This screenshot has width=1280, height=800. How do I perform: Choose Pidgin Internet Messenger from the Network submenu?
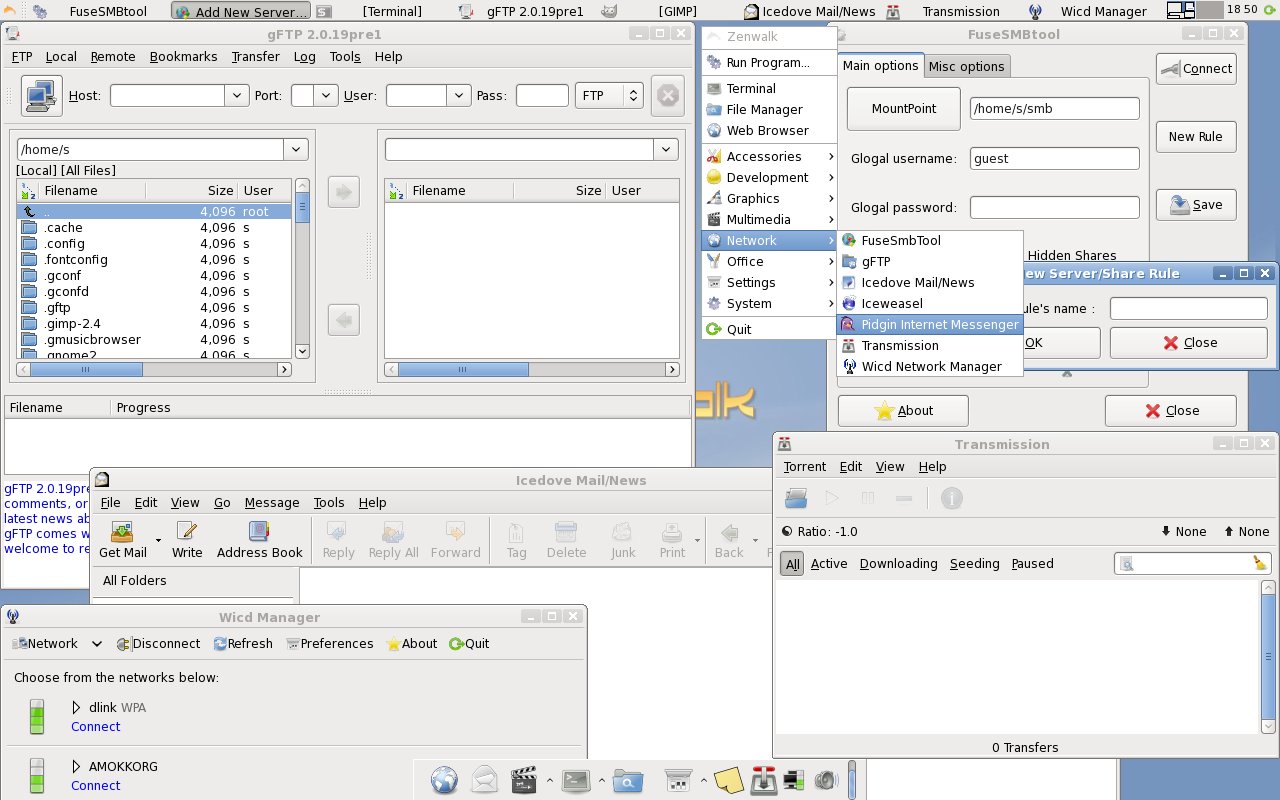point(930,325)
